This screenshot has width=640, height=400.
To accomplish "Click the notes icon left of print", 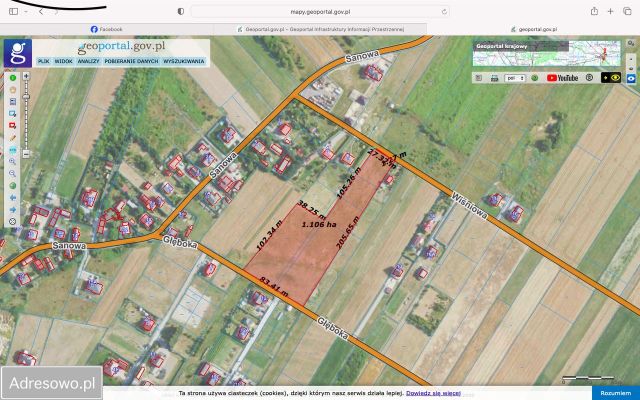I will pos(479,78).
